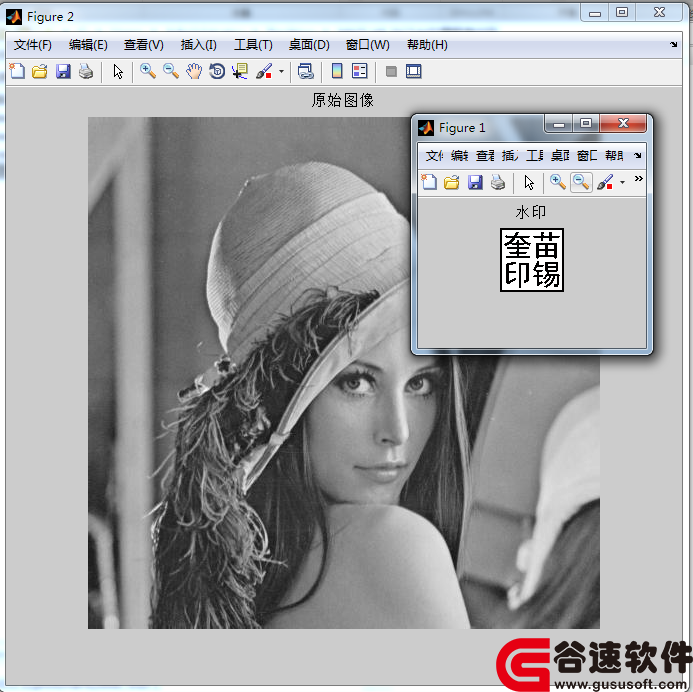Screen dimensions: 693x692
Task: Open truncated 桌面 menu in Figure 1
Action: click(x=560, y=156)
